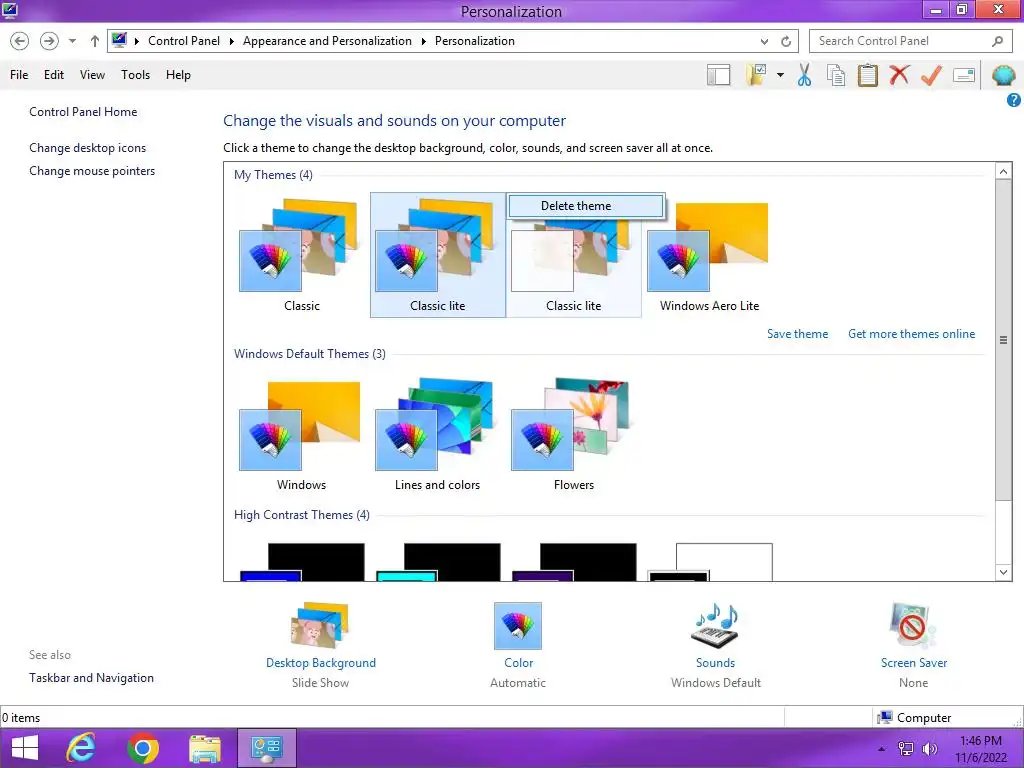Open the folder options toolbar icon

[756, 75]
